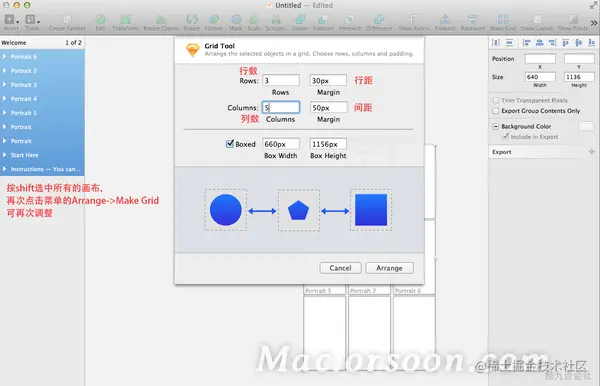Open the Background Color swatch
The height and width of the screenshot is (386, 600).
pos(586,126)
